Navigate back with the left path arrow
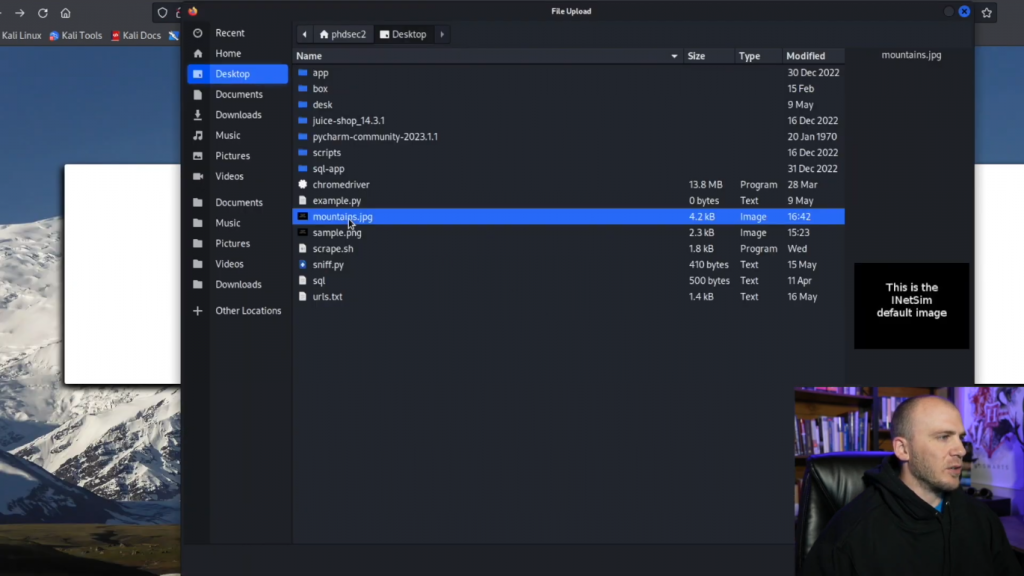The image size is (1024, 576). tap(304, 34)
